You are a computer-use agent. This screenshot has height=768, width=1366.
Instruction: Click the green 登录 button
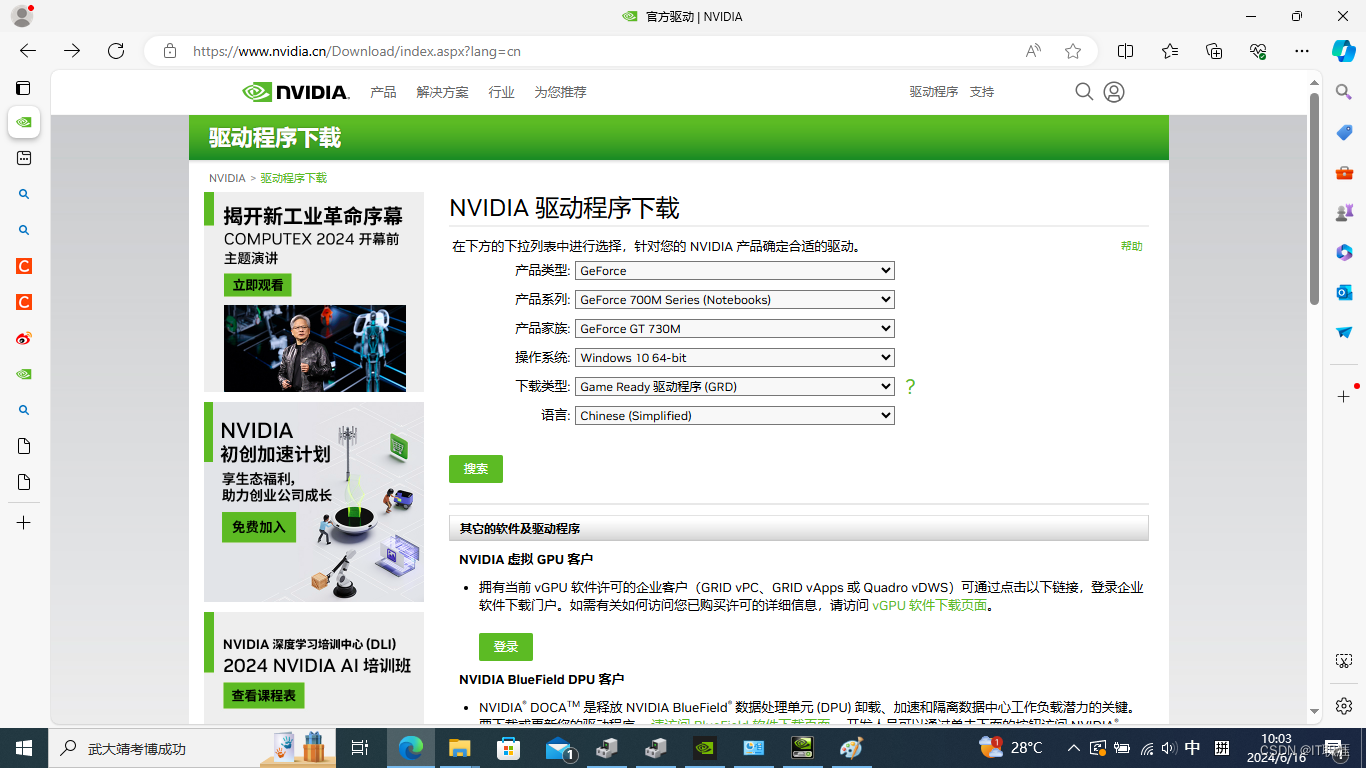tap(506, 647)
